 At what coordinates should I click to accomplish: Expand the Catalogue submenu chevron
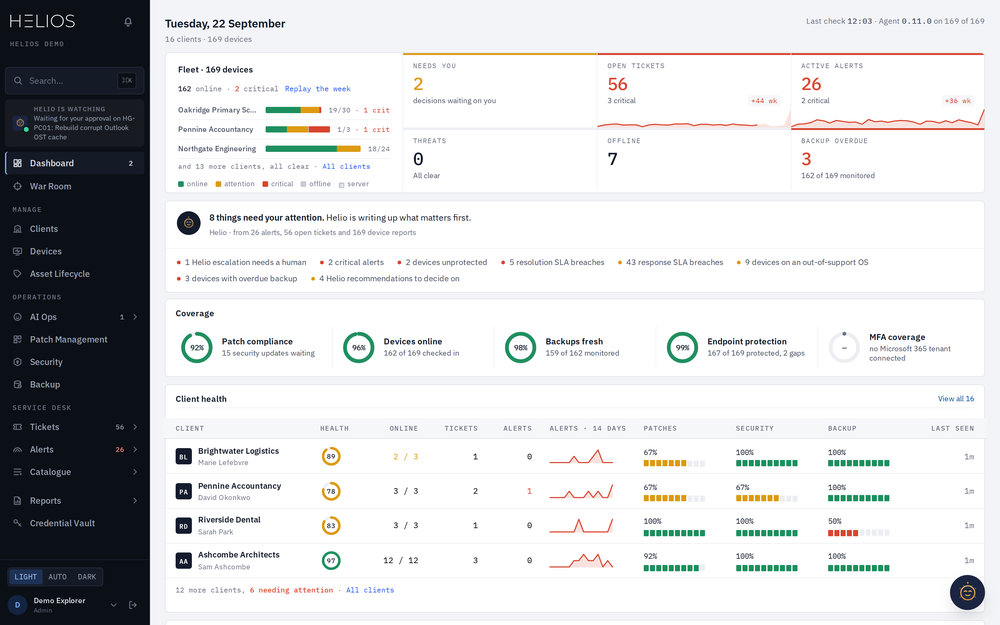[x=135, y=472]
